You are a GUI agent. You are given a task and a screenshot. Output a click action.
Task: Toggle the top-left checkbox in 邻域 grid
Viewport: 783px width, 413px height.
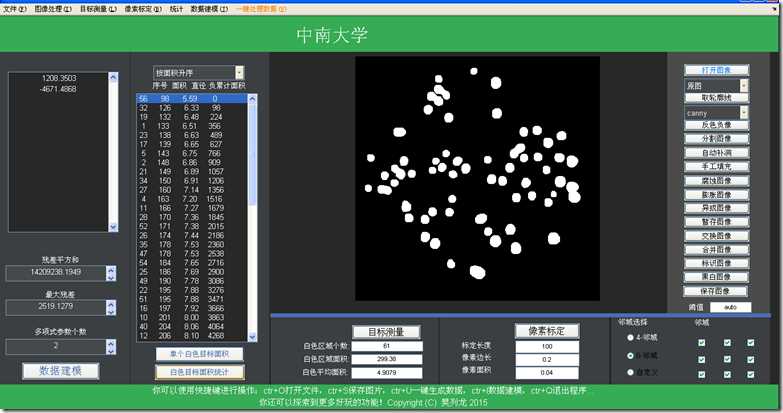point(702,343)
